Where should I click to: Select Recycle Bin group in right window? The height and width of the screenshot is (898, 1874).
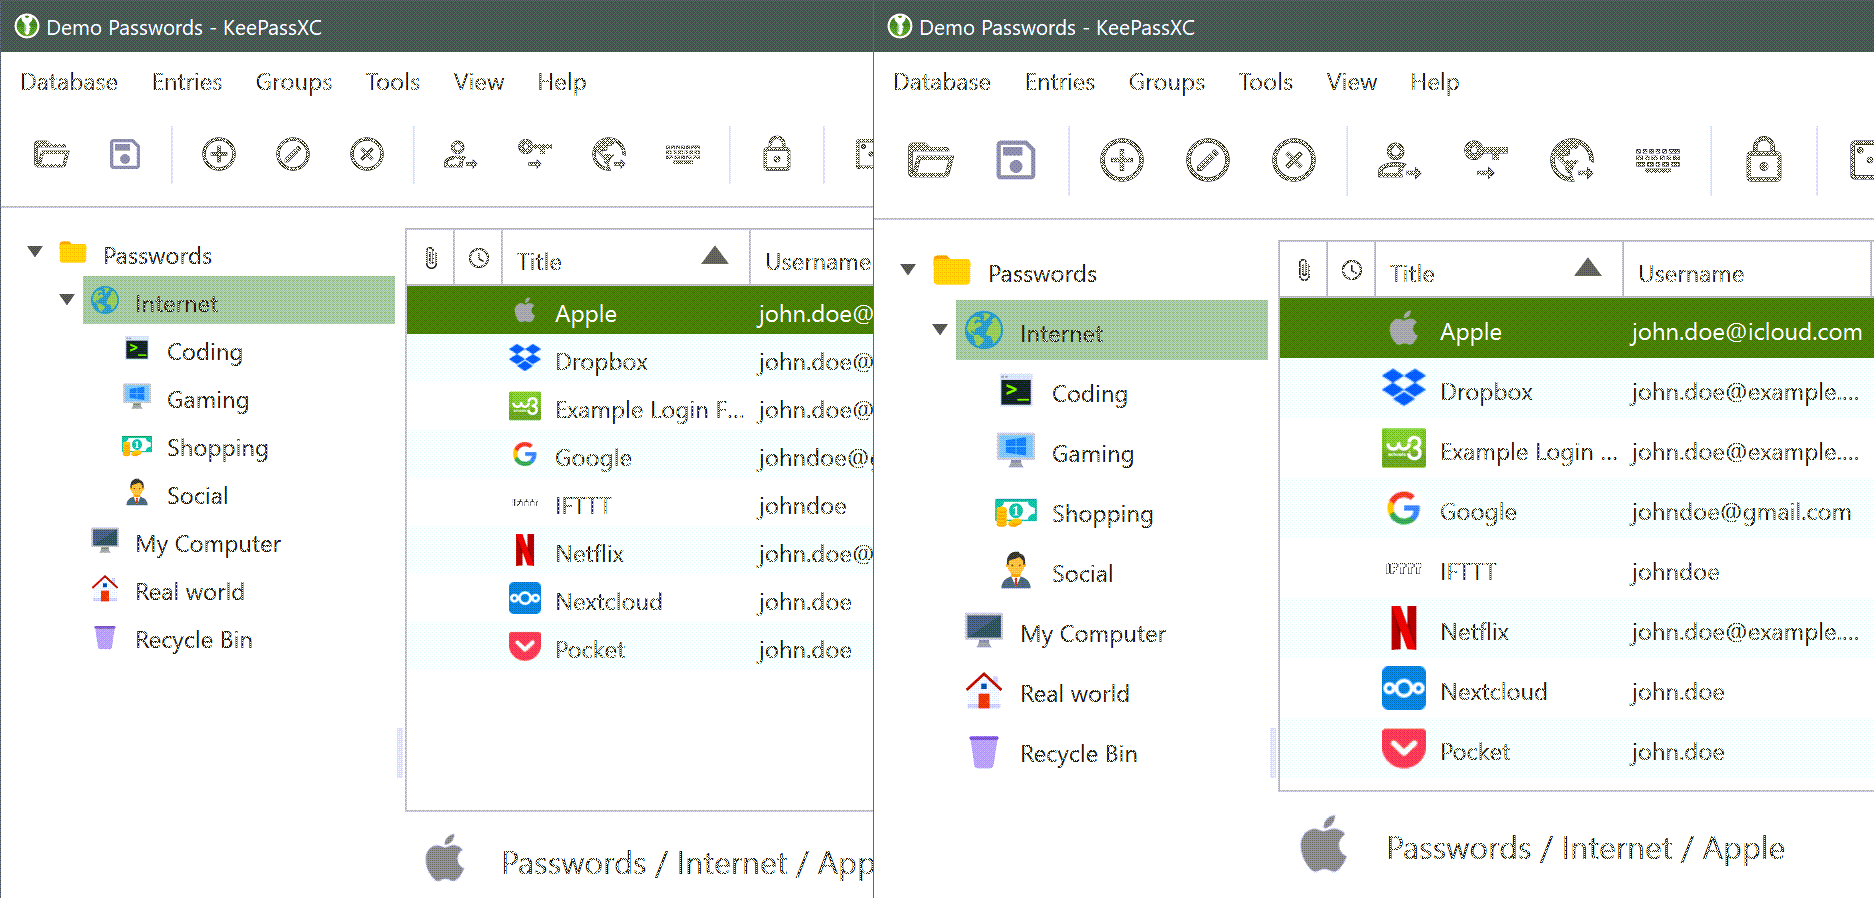(x=1078, y=754)
